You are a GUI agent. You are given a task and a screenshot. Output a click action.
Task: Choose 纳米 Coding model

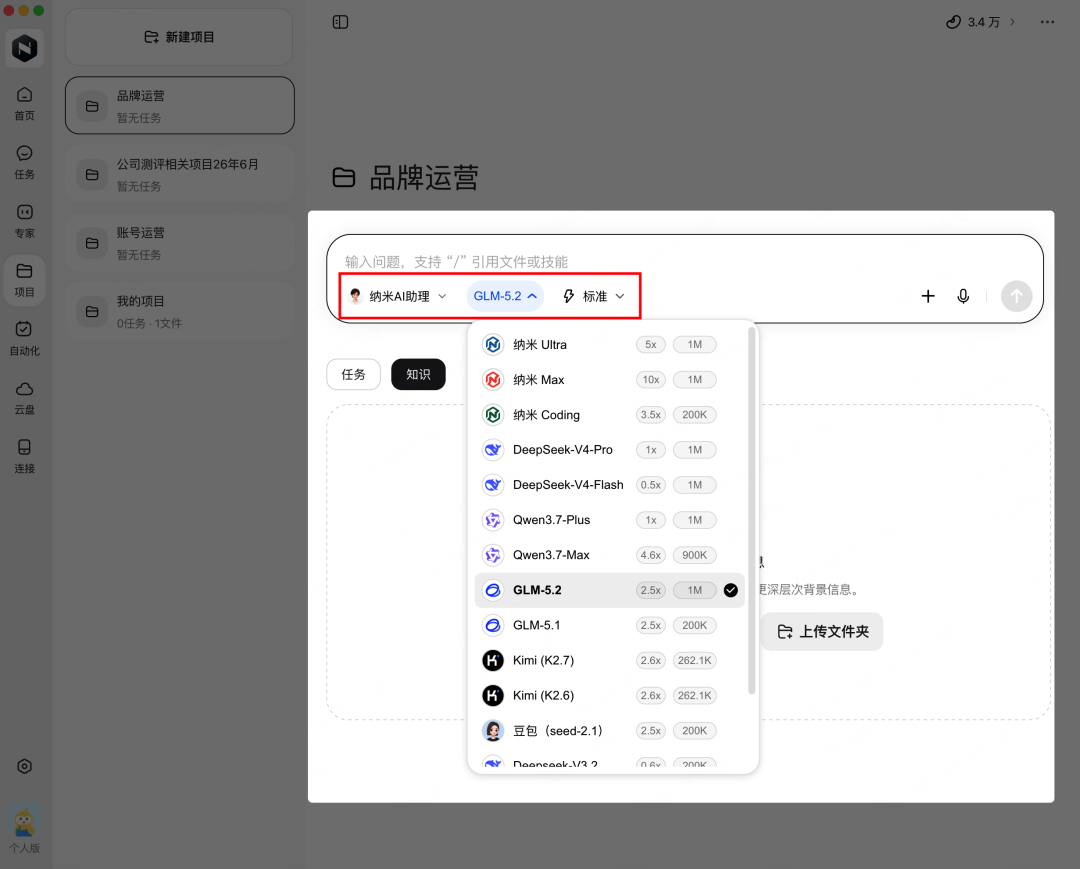[609, 415]
